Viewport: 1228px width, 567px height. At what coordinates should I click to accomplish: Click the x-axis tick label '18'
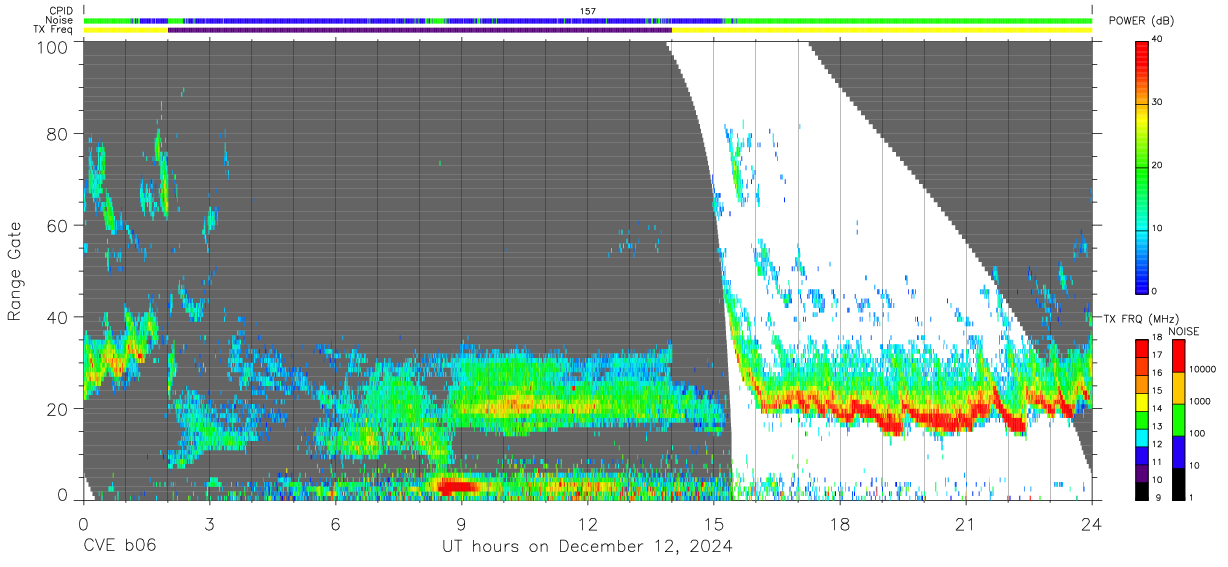[x=840, y=524]
